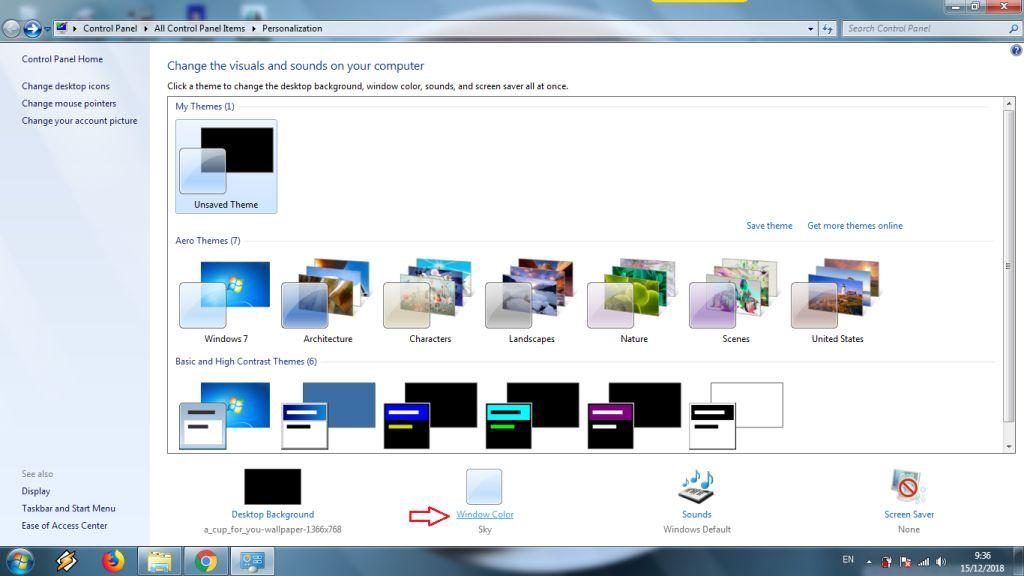Launch Google Chrome from the taskbar
The width and height of the screenshot is (1024, 576).
coord(206,561)
